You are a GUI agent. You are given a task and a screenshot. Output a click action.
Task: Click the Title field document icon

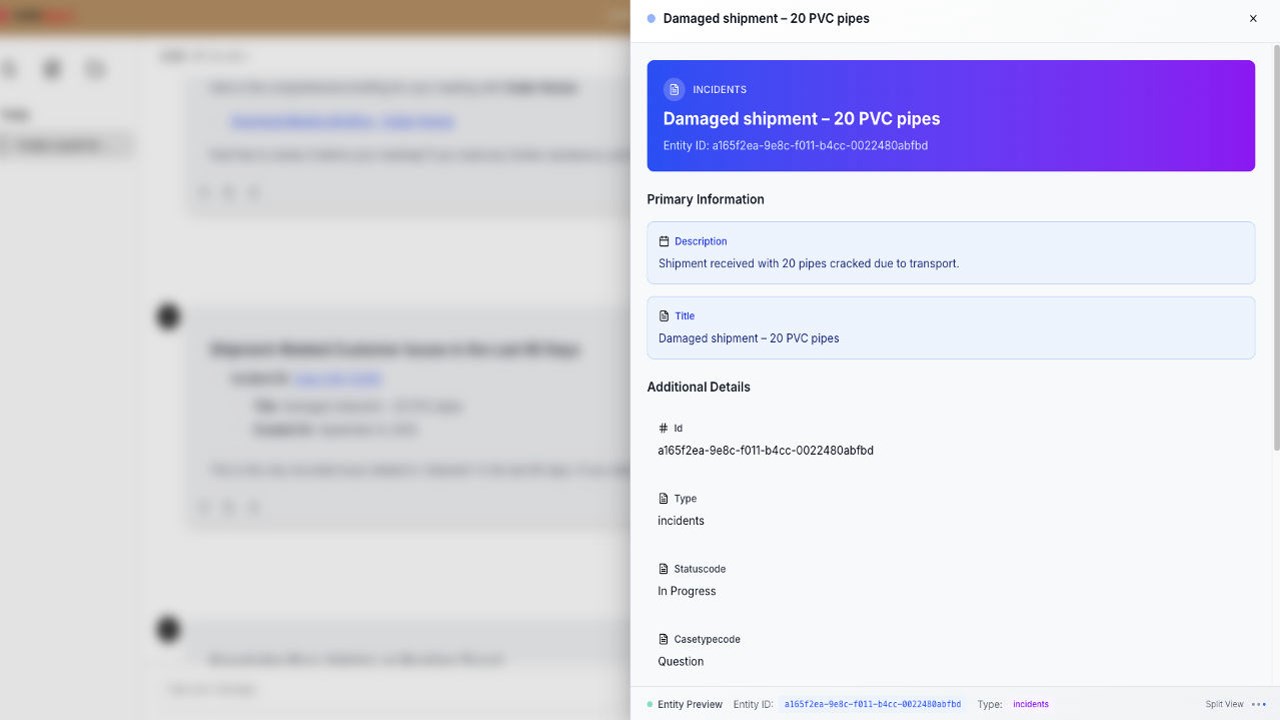coord(664,316)
